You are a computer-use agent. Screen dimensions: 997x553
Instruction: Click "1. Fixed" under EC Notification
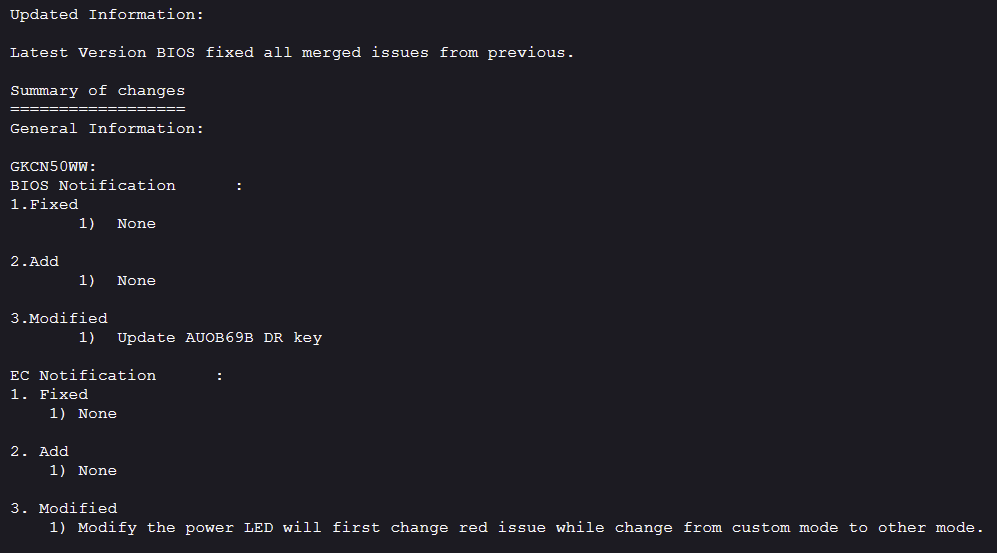tap(49, 394)
